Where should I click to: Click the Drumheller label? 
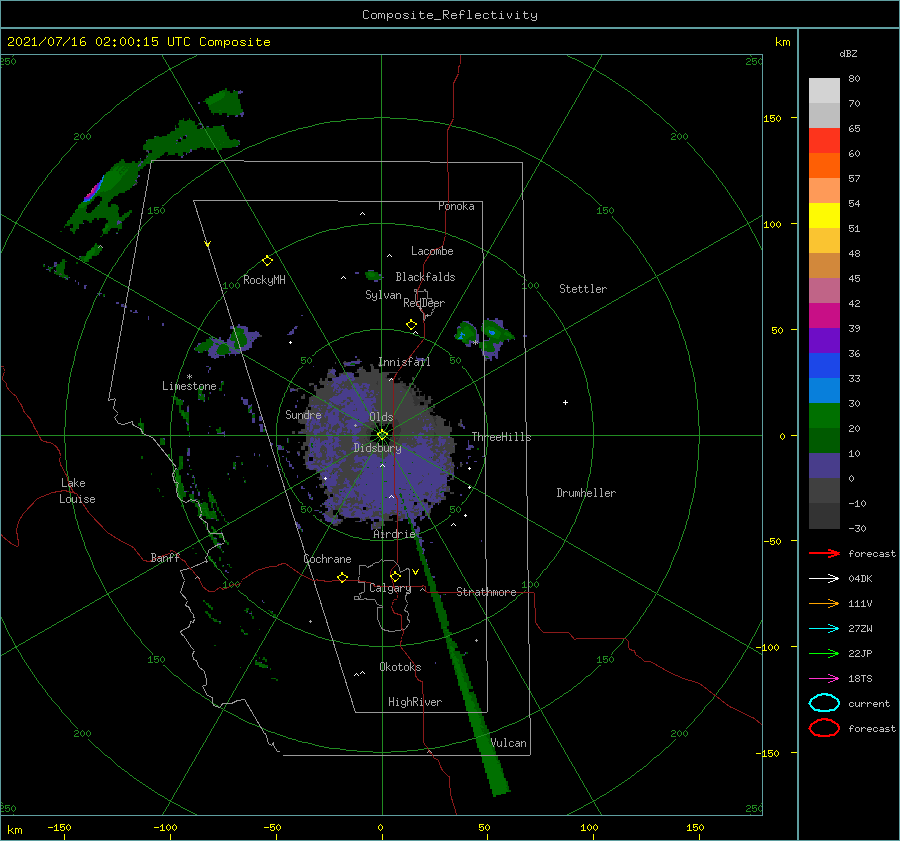tap(586, 493)
